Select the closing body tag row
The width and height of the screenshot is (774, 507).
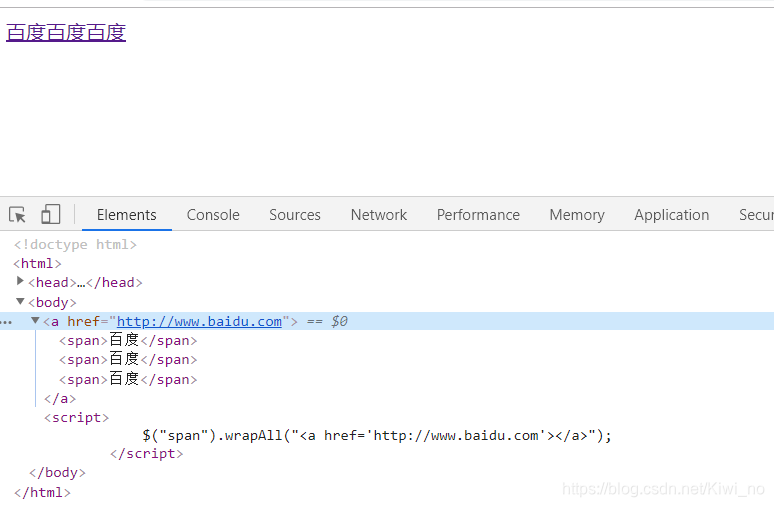click(x=57, y=473)
